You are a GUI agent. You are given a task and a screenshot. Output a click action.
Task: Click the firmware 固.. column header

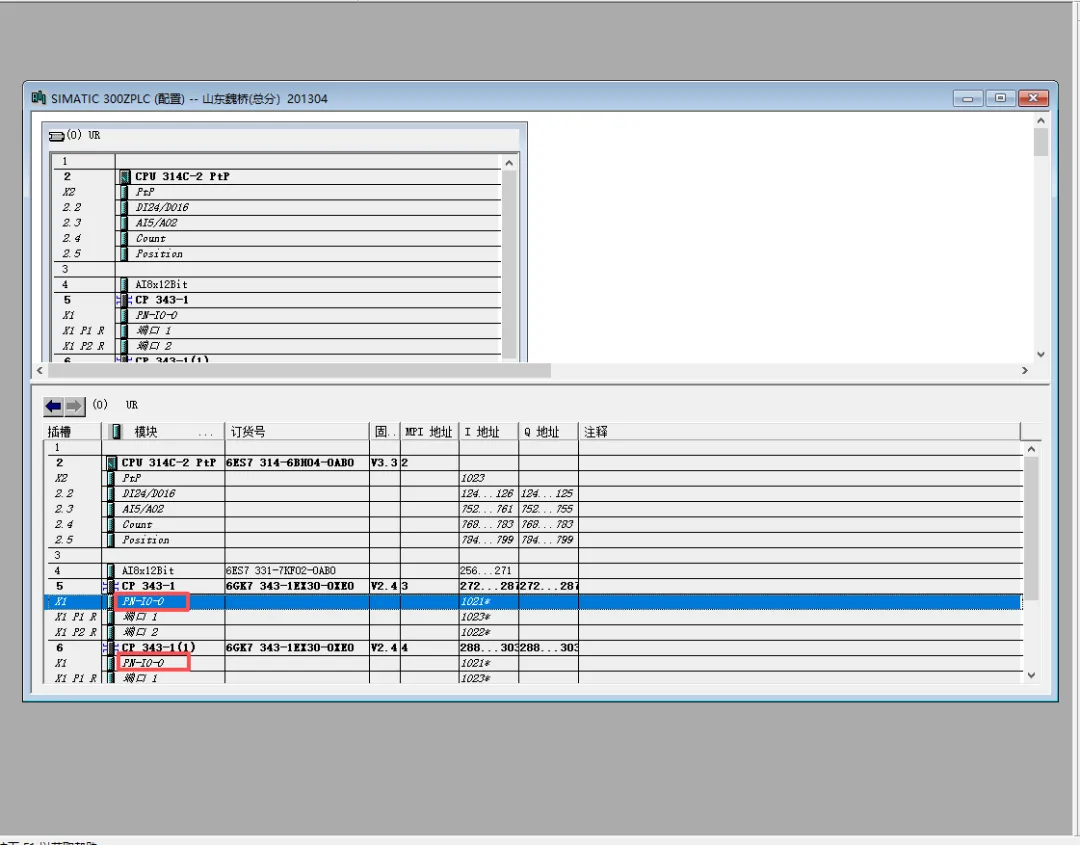pos(385,432)
